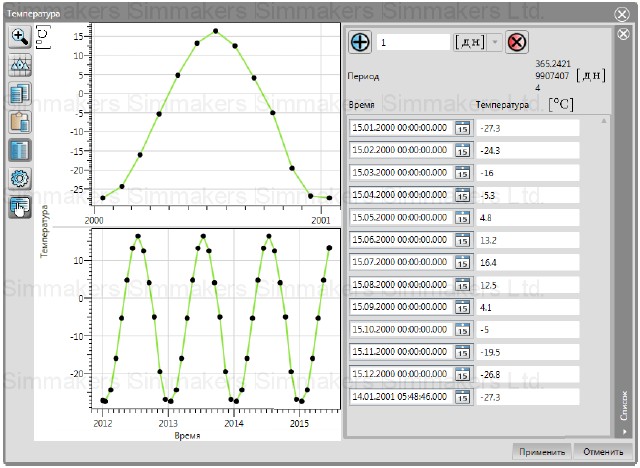Click the list scrollbar up arrow
The width and height of the screenshot is (640, 468).
[604, 121]
